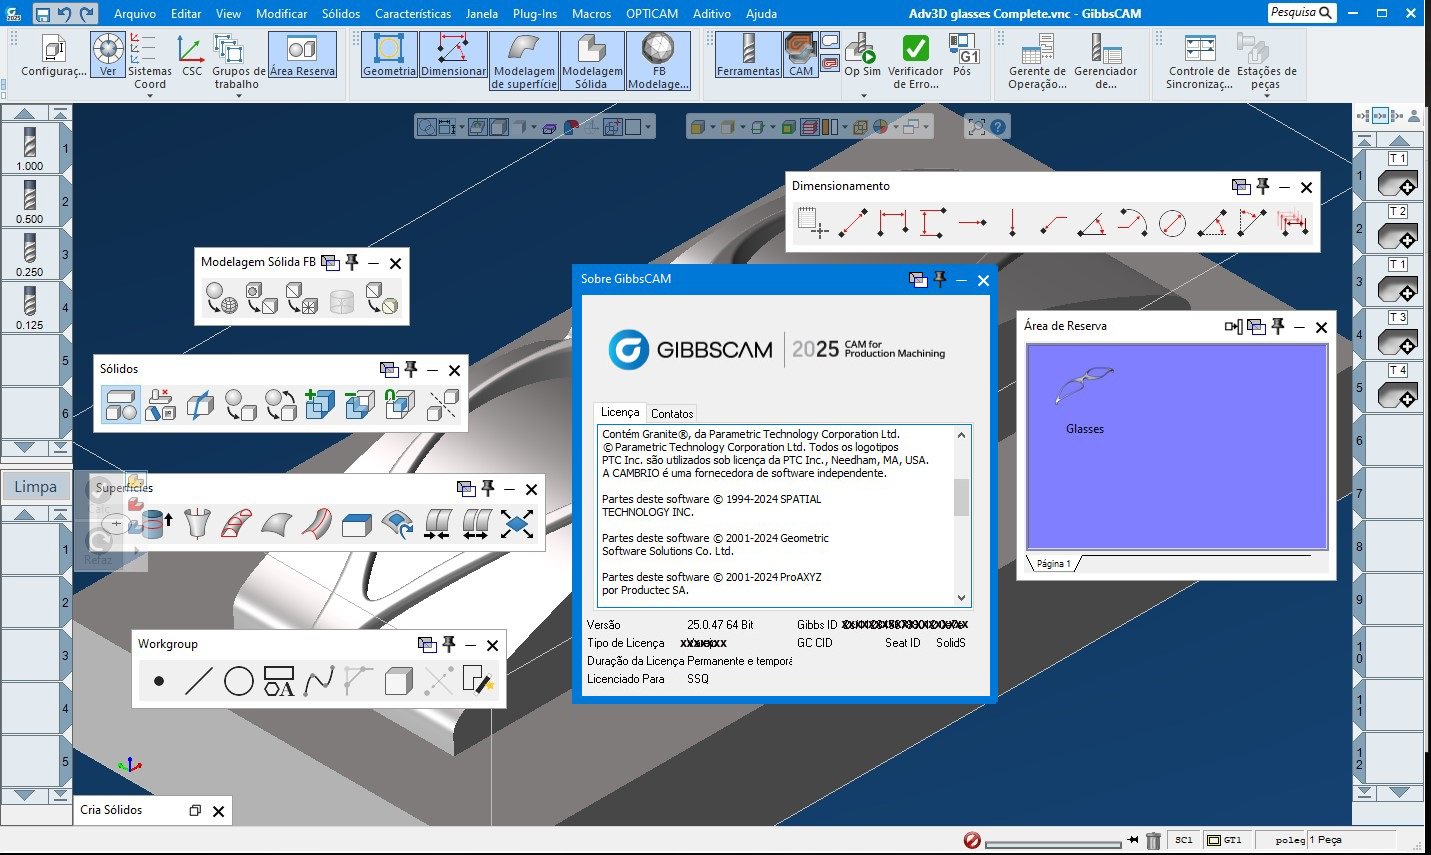The image size is (1431, 855).
Task: Click the CAM palette icon
Action: point(801,55)
